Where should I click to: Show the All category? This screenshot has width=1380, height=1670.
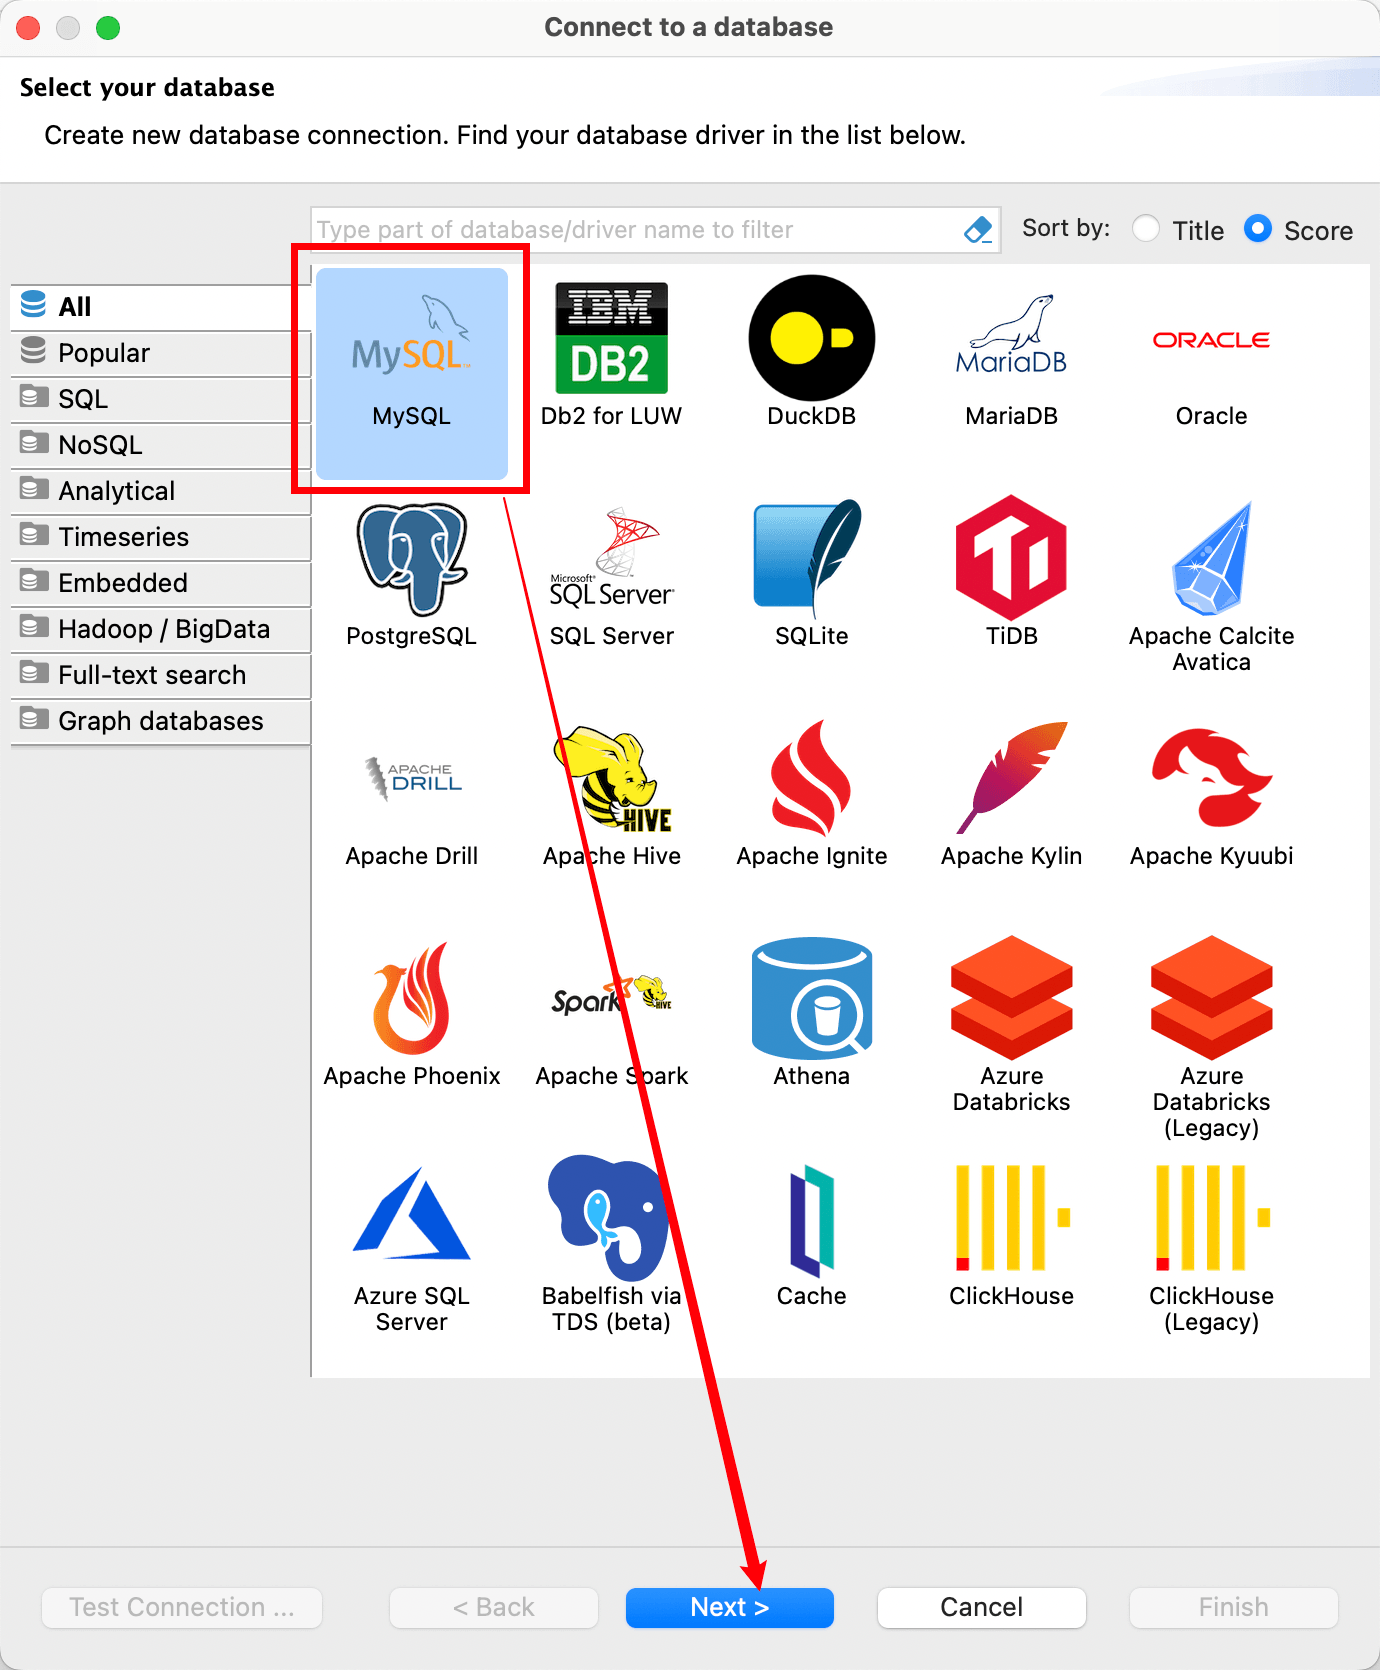(x=161, y=307)
